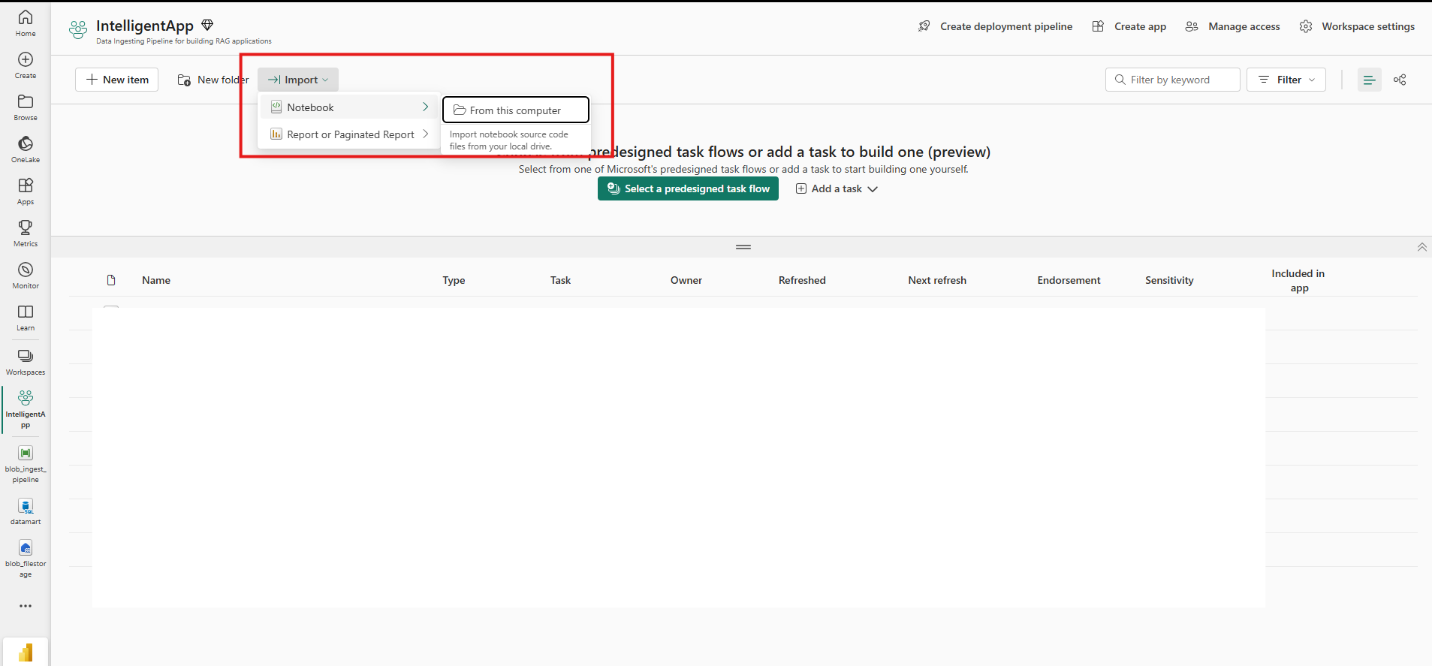Click the Monitor icon in sidebar
1432x666 pixels.
(x=25, y=274)
